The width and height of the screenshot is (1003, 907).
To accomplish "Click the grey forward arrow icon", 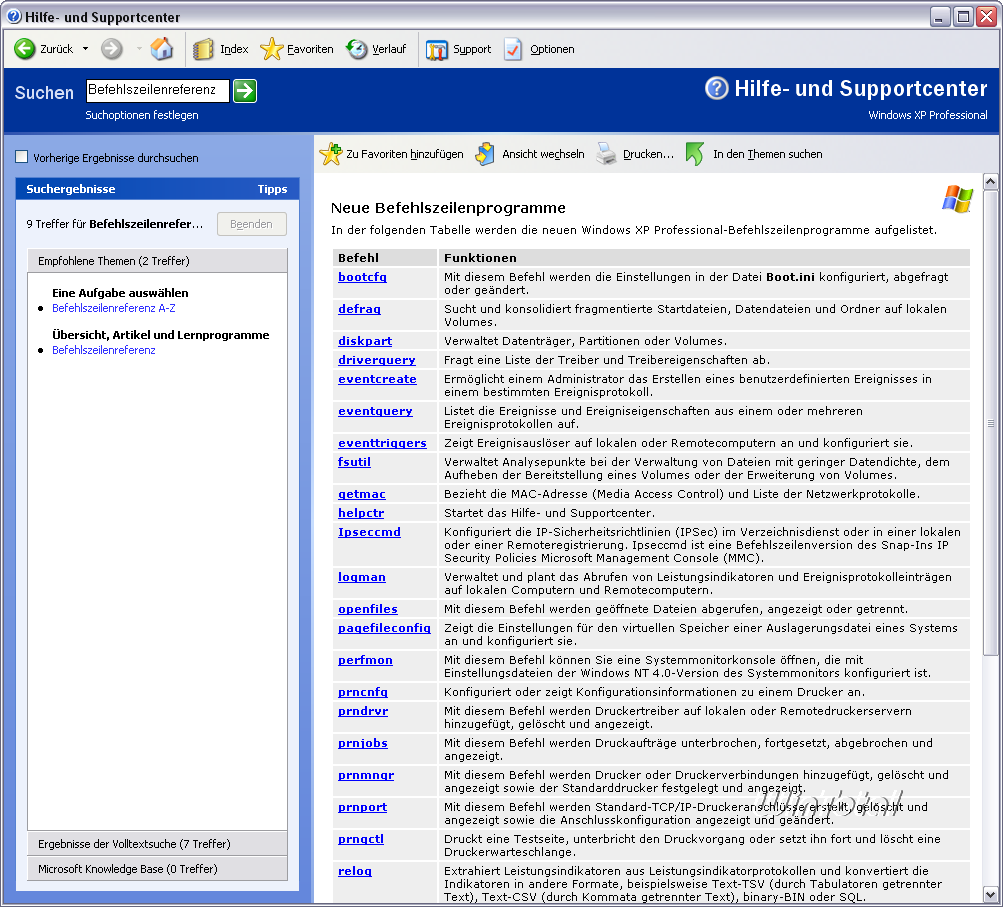I will (111, 49).
